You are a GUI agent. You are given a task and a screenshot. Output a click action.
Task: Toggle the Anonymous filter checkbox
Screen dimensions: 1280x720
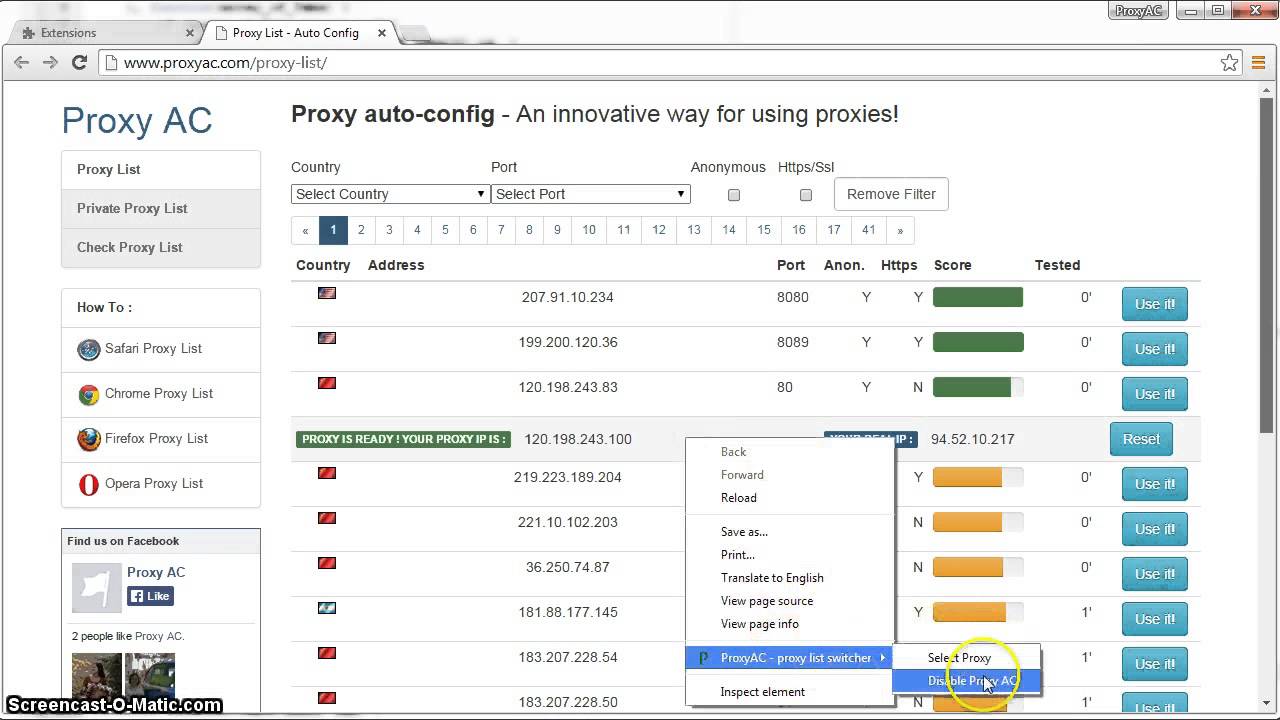(734, 195)
